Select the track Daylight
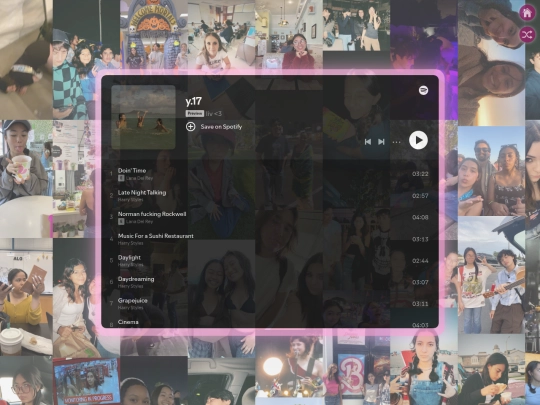 coord(129,258)
